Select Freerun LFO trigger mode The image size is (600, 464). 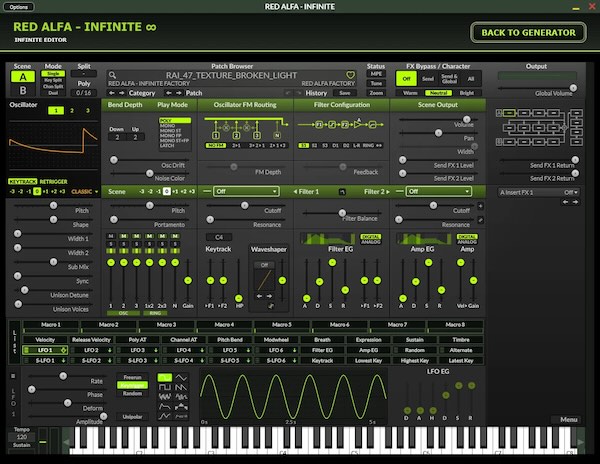pos(132,377)
